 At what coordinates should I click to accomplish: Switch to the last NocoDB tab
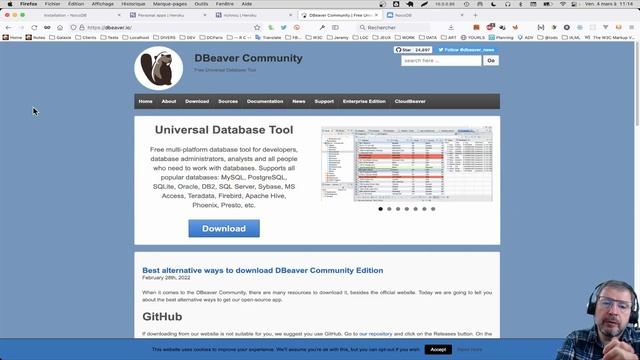point(424,15)
